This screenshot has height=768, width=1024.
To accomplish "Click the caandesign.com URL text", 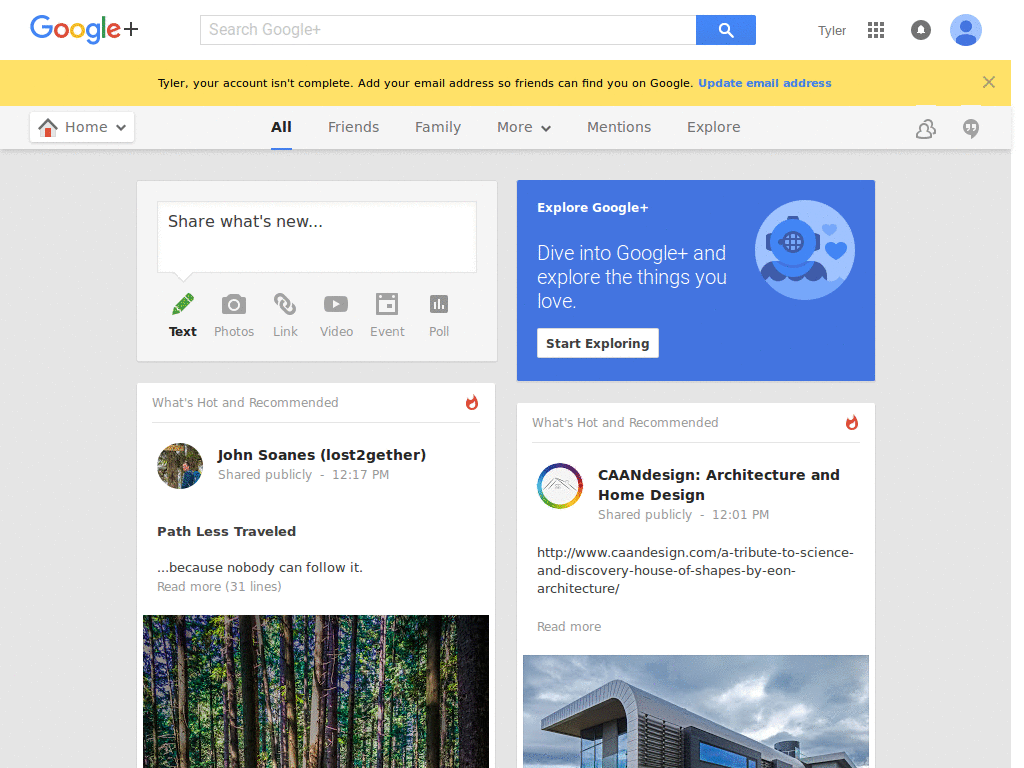I will coord(696,570).
